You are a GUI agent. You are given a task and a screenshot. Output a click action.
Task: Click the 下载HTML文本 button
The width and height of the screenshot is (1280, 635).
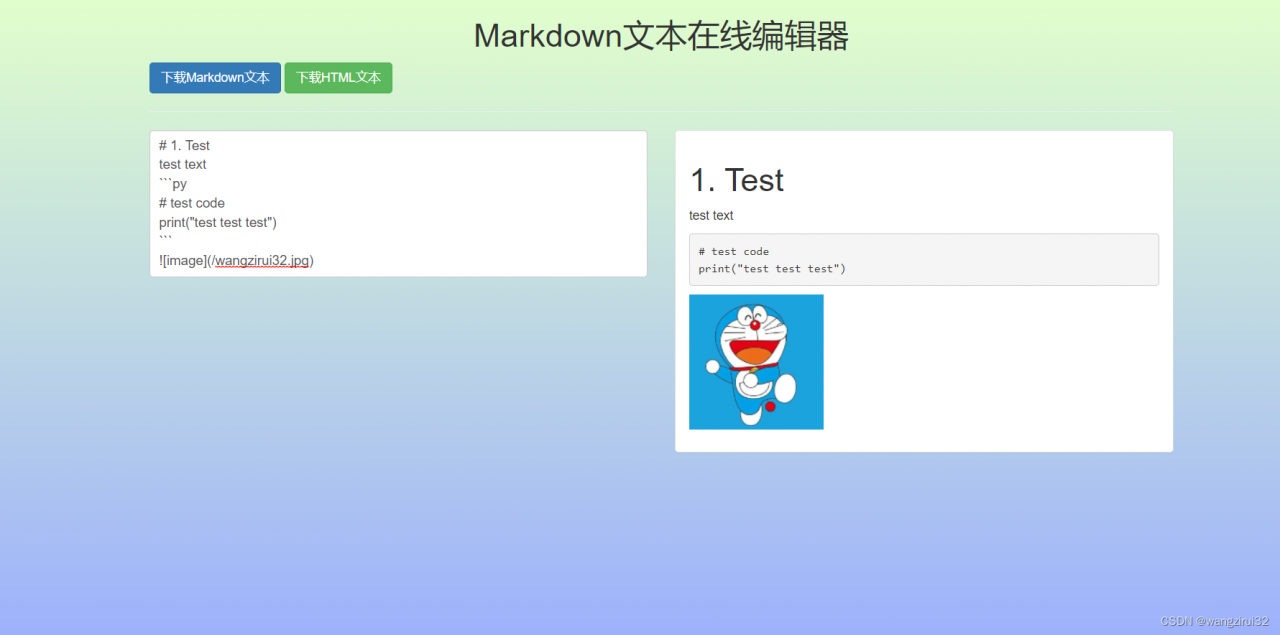[338, 77]
